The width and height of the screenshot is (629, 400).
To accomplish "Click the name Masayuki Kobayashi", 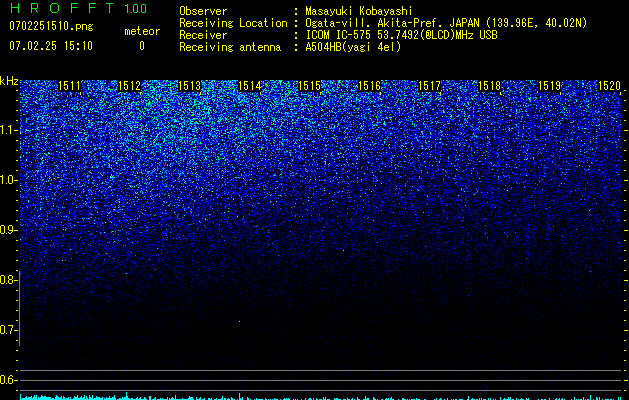I will pos(359,11).
